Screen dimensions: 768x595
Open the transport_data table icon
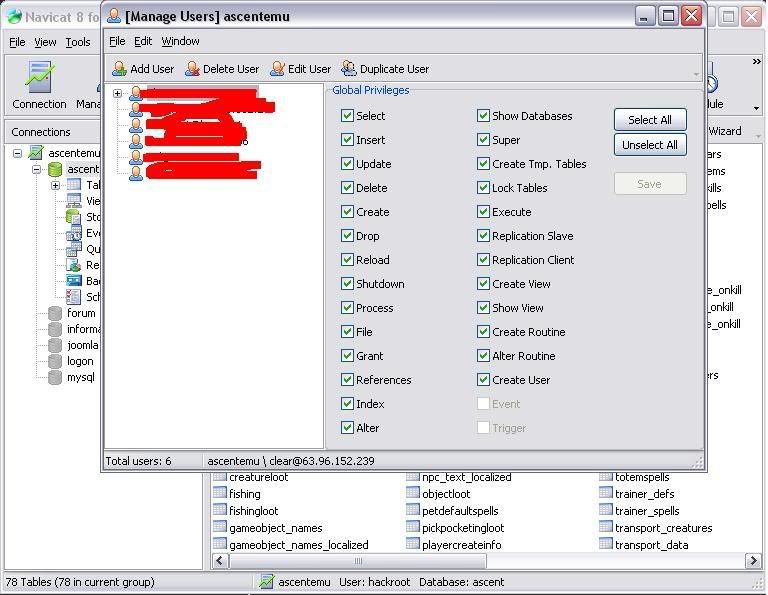point(606,544)
